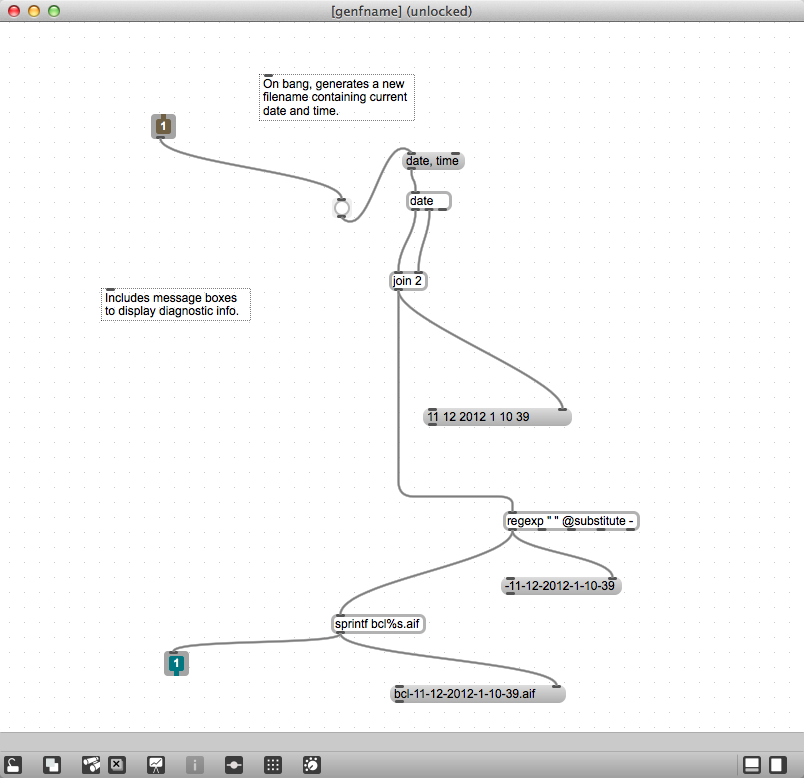The image size is (804, 778).
Task: Open the inspector 'i' icon
Action: coord(195,765)
